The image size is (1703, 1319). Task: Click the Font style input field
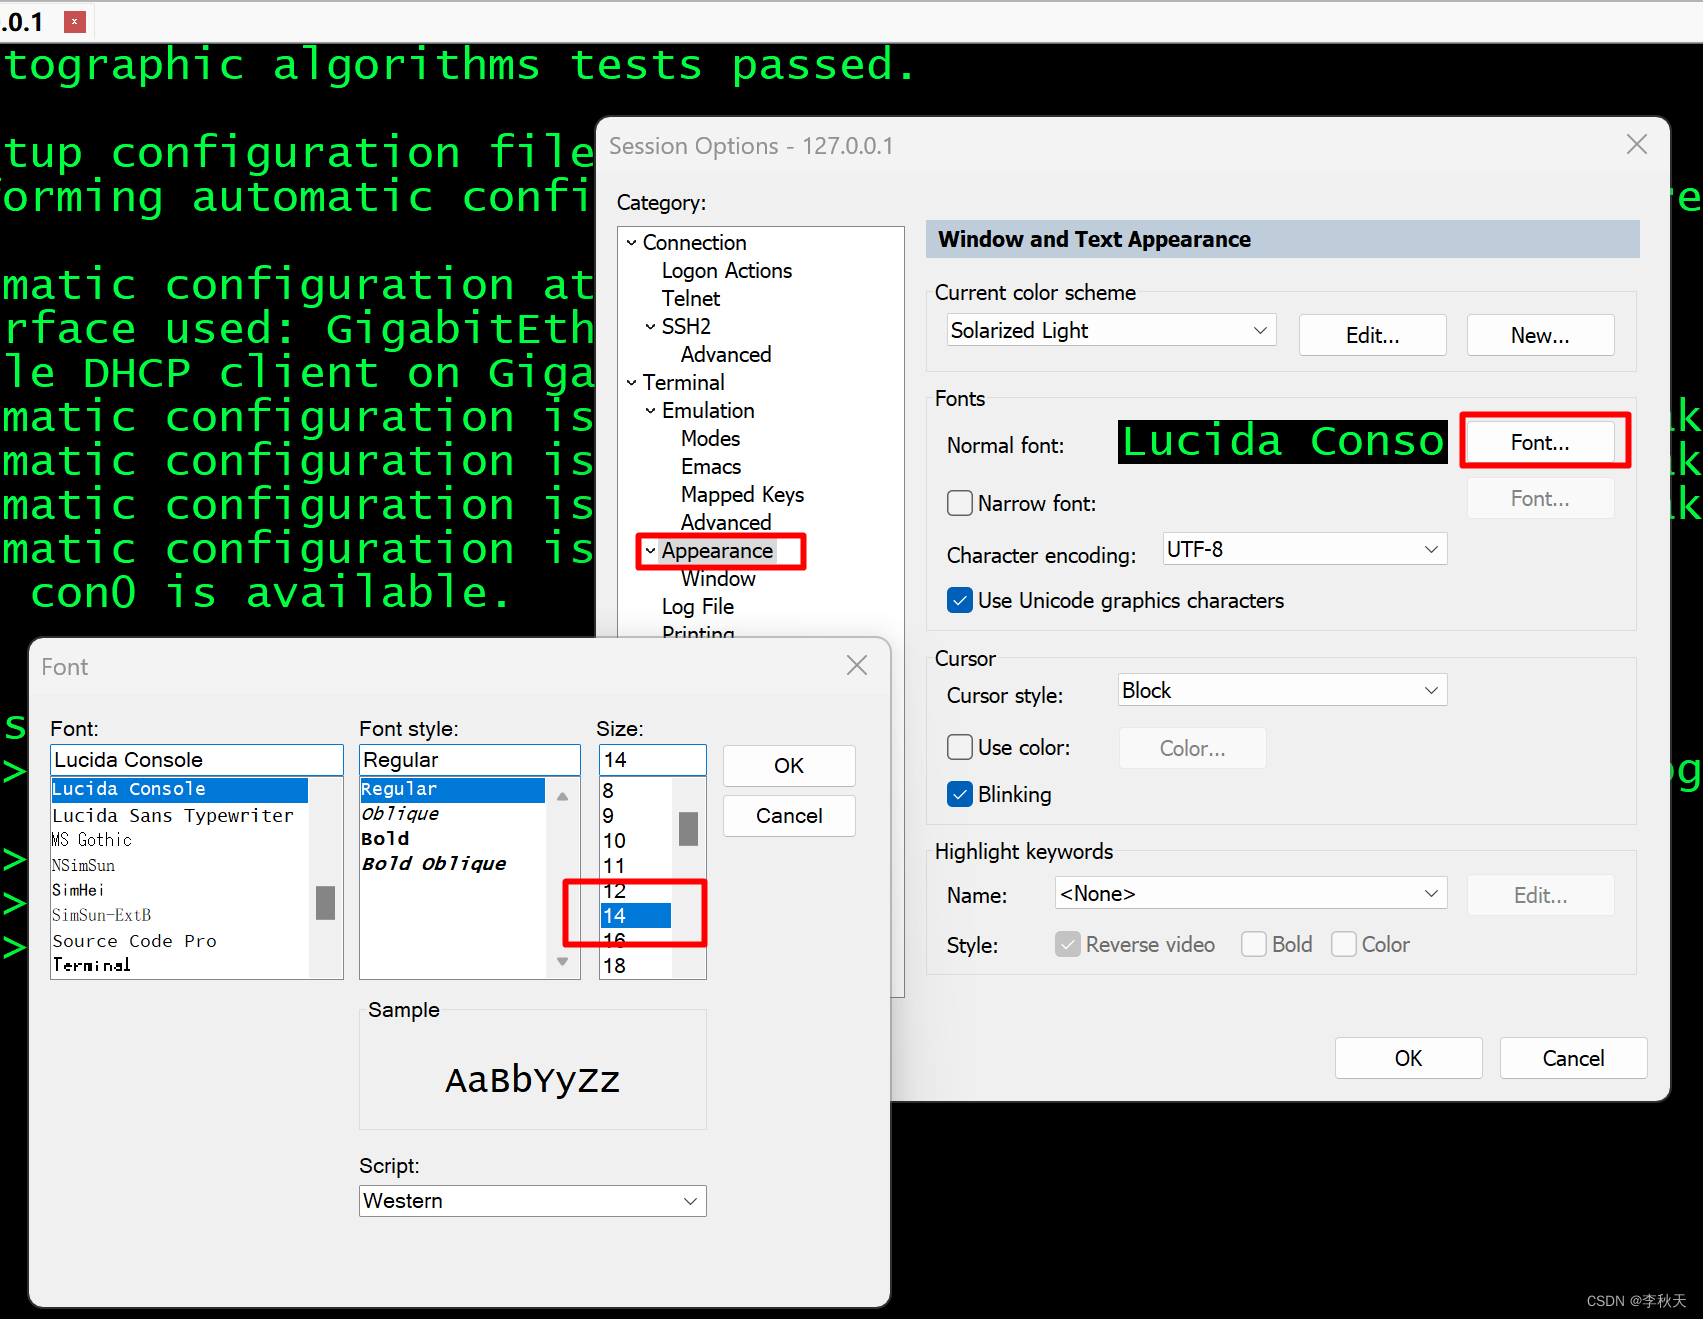(x=469, y=760)
